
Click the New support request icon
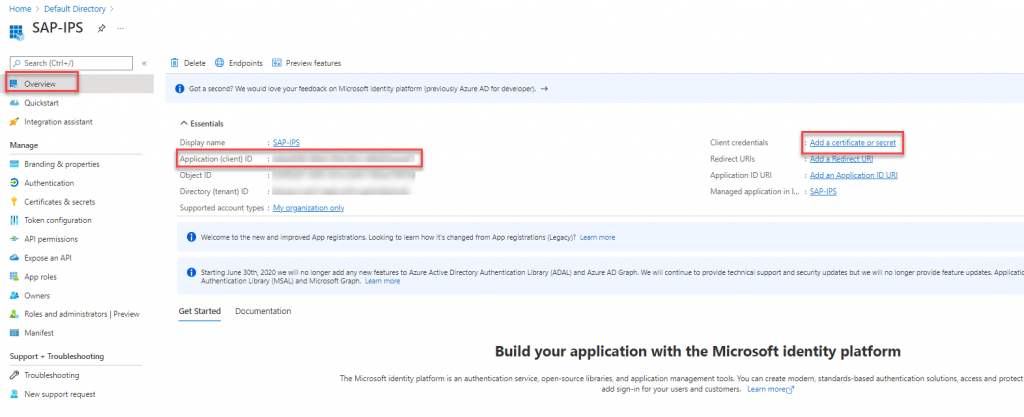coord(14,394)
